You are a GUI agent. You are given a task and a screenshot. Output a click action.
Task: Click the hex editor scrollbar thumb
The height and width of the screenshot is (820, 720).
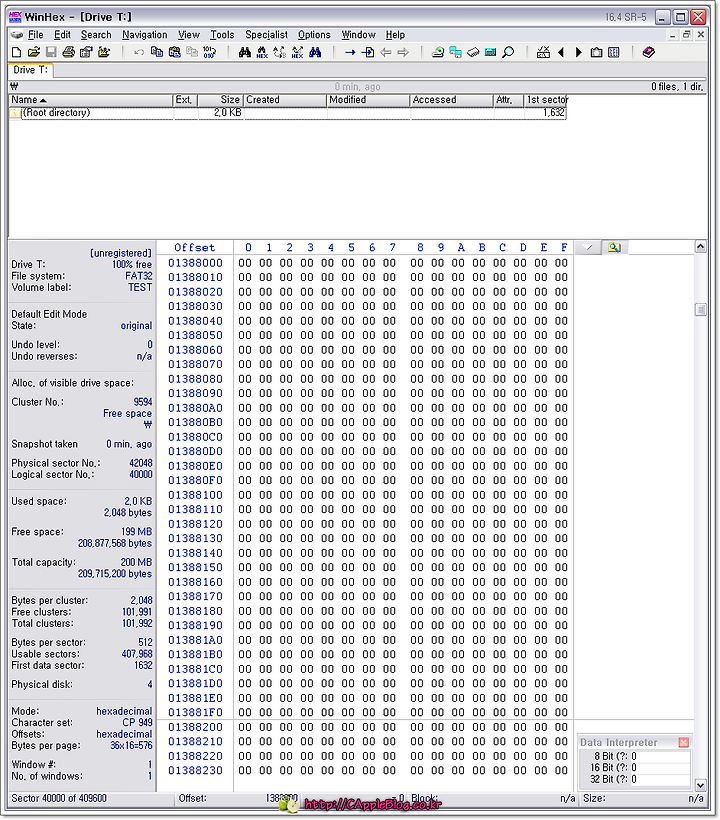[x=701, y=310]
